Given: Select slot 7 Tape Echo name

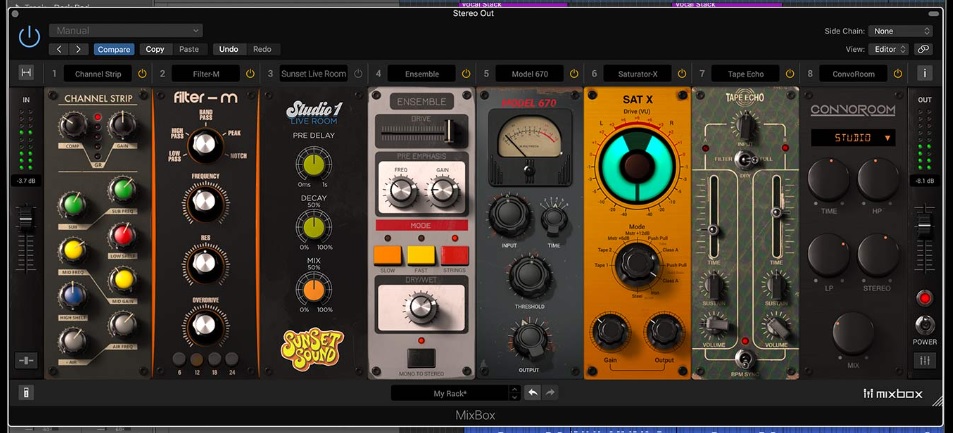Looking at the screenshot, I should 746,74.
